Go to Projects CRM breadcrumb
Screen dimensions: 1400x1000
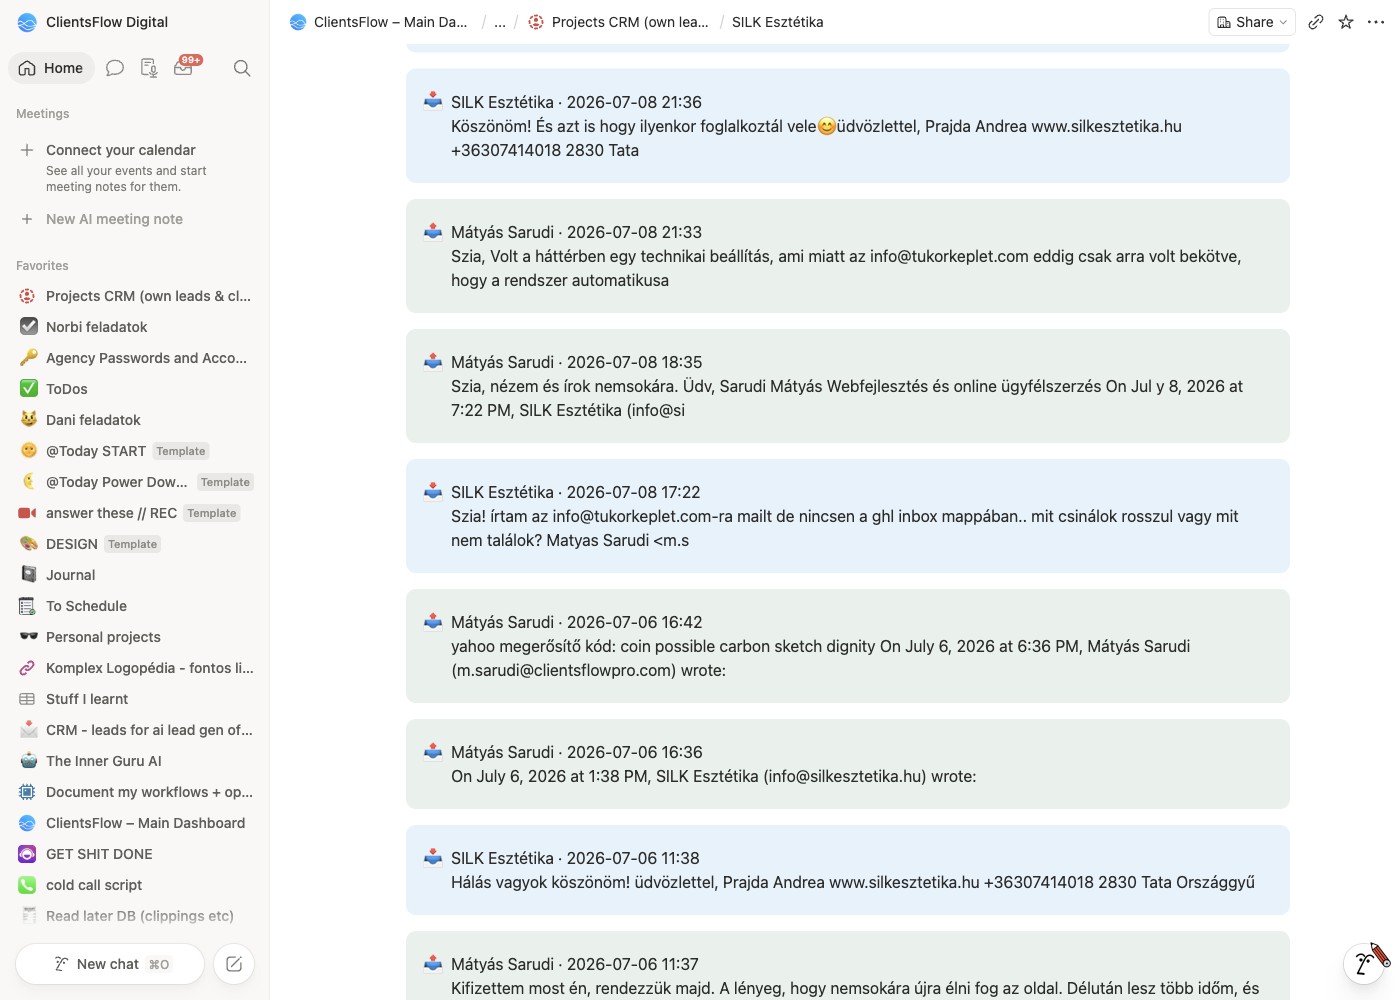pyautogui.click(x=618, y=22)
